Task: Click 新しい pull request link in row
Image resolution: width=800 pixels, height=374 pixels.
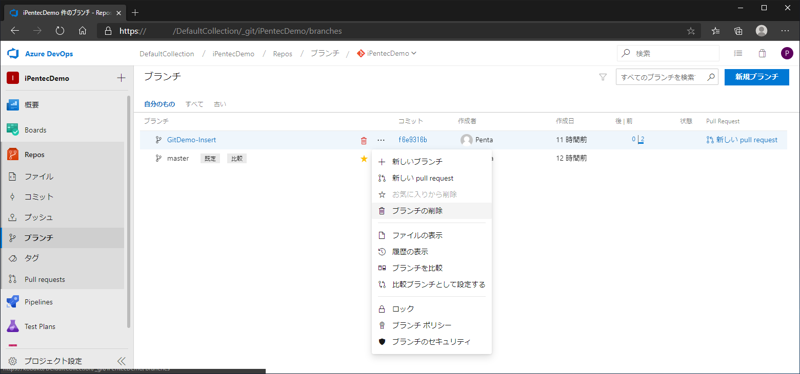Action: click(x=742, y=140)
